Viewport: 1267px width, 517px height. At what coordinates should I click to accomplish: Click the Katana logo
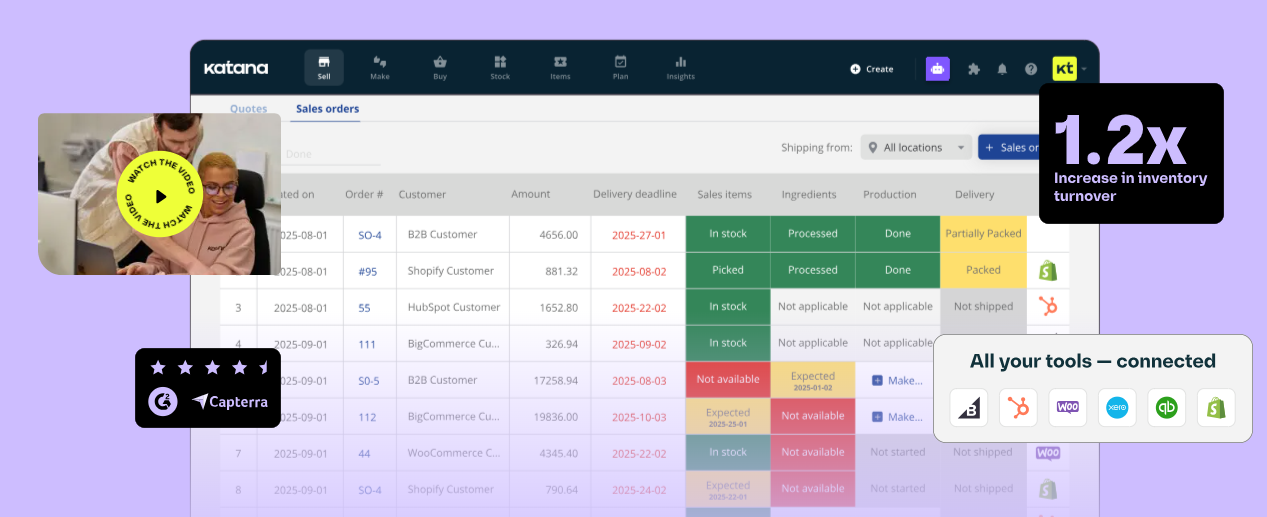tap(236, 68)
